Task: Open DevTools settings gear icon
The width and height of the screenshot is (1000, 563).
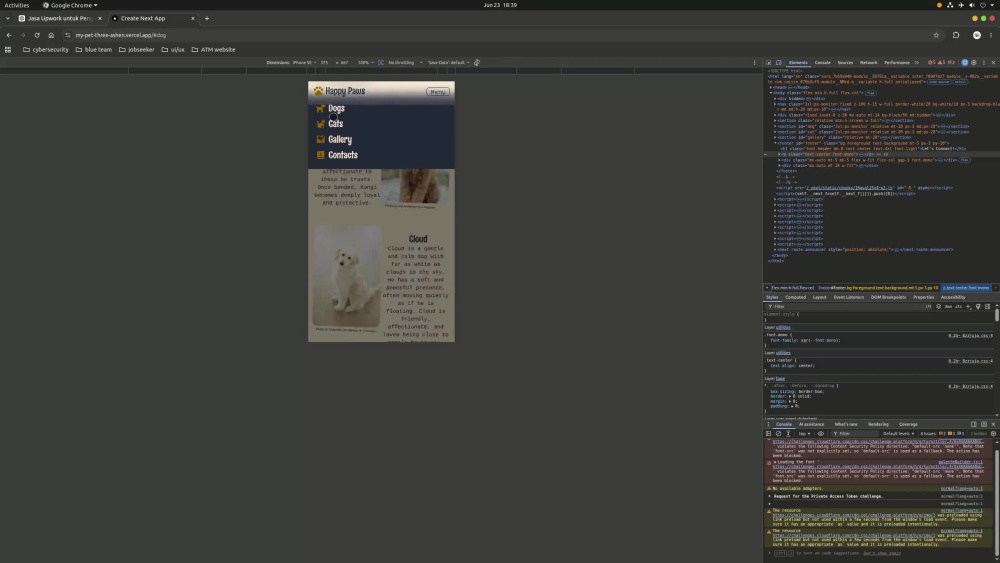Action: [974, 62]
